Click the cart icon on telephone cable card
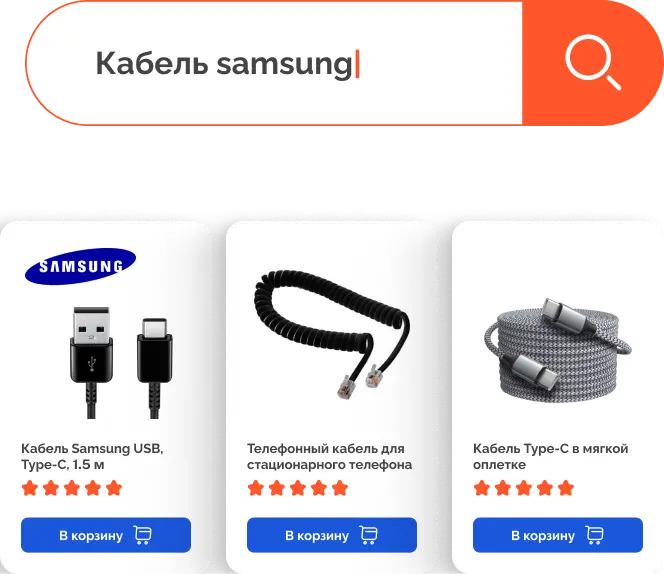 pyautogui.click(x=368, y=535)
